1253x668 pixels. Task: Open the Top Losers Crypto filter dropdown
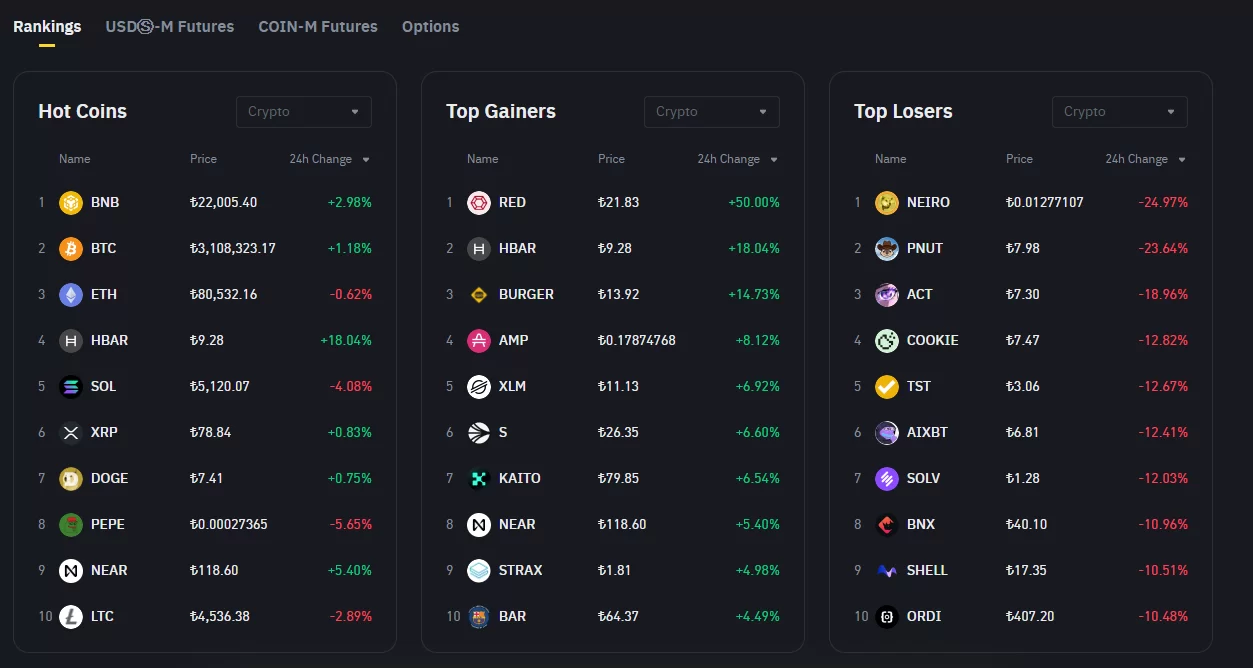1120,112
